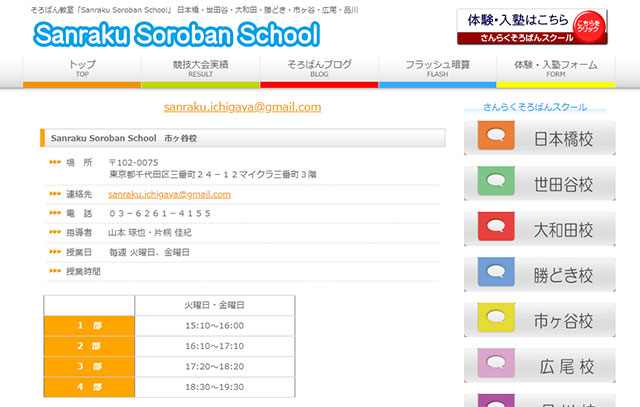Click blue speech bubble icon for 勝どき校

click(x=496, y=271)
